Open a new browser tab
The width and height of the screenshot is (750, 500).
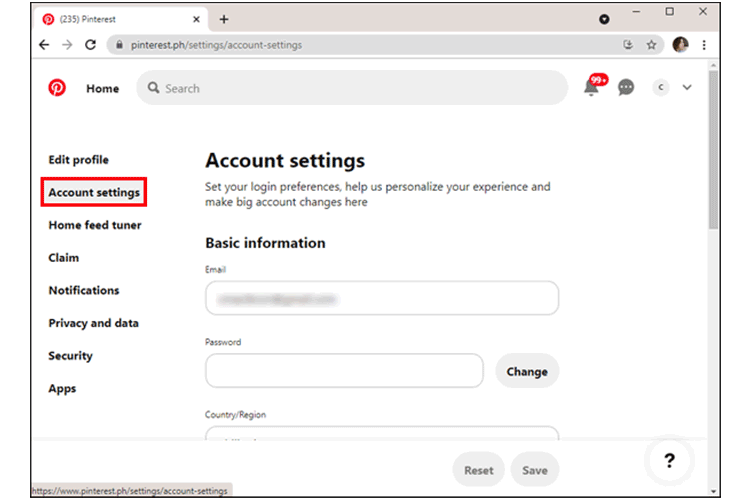coord(224,19)
